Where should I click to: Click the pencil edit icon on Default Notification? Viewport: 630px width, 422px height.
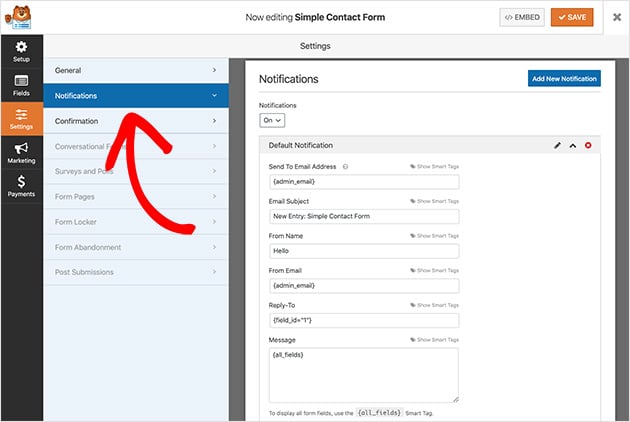(558, 146)
